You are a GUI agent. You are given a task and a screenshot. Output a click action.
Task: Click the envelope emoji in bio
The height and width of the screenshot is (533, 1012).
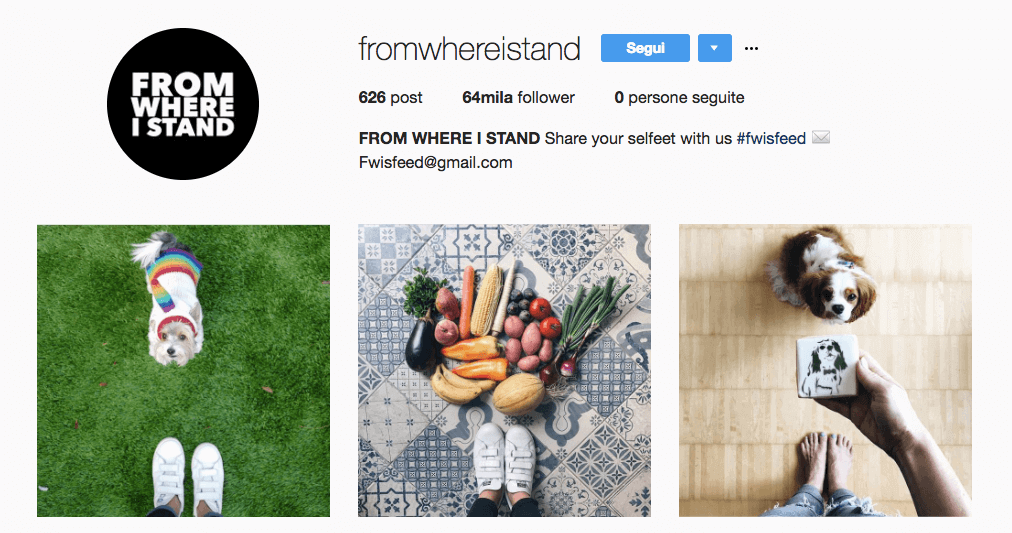pos(820,137)
